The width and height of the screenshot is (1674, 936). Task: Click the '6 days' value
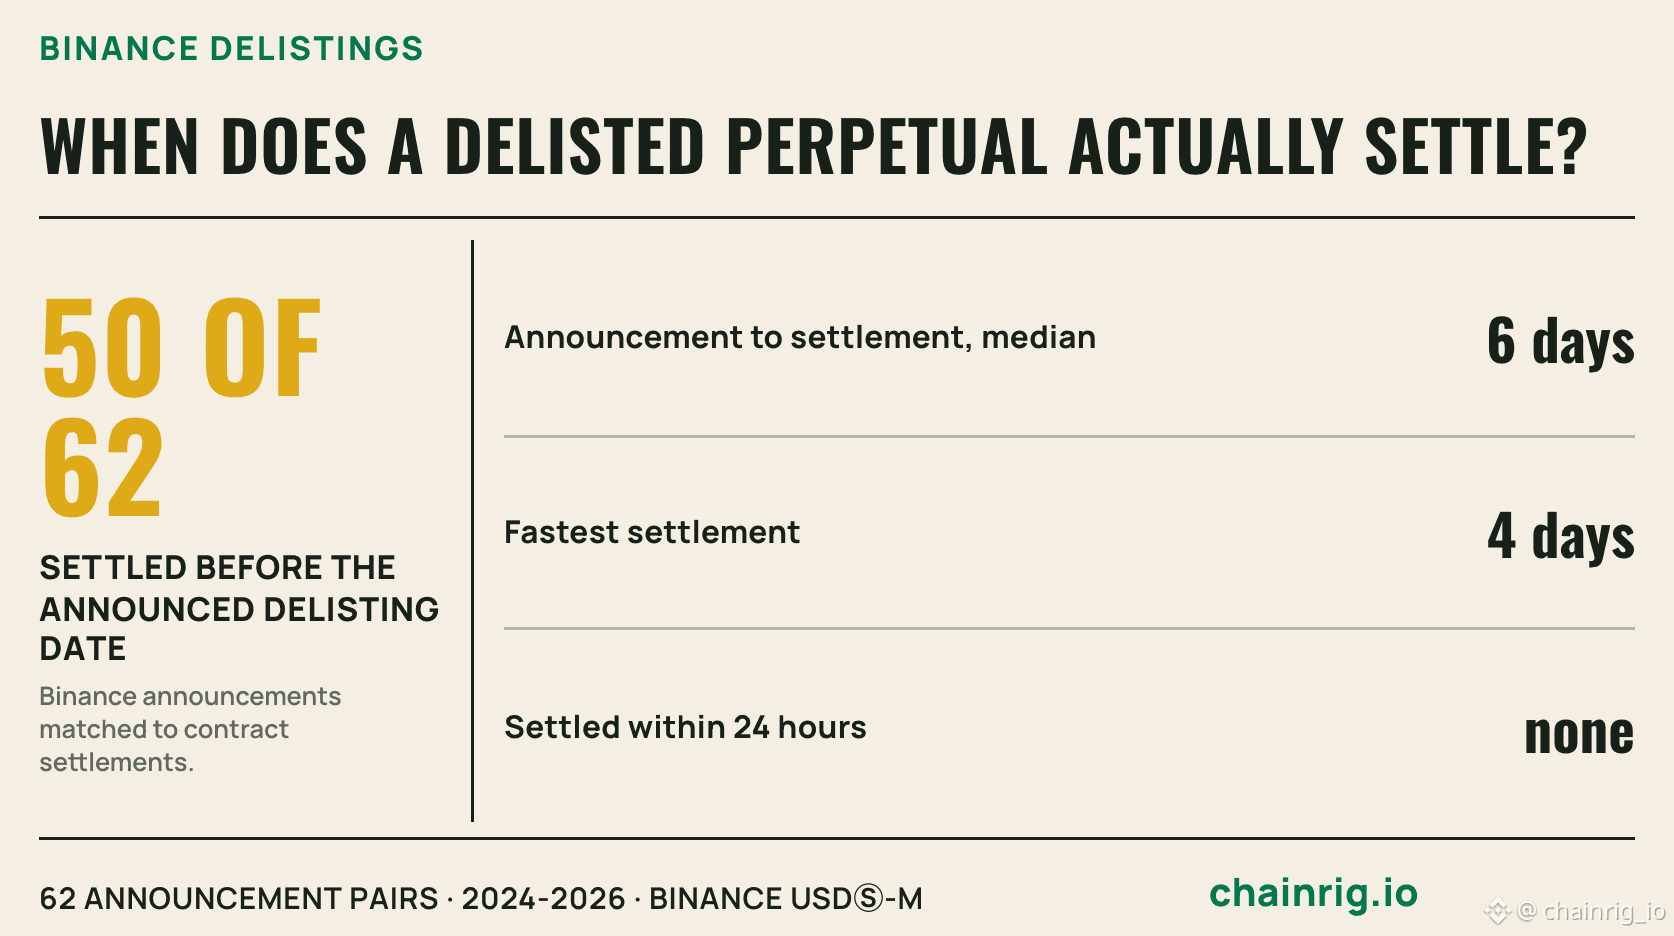[1560, 340]
